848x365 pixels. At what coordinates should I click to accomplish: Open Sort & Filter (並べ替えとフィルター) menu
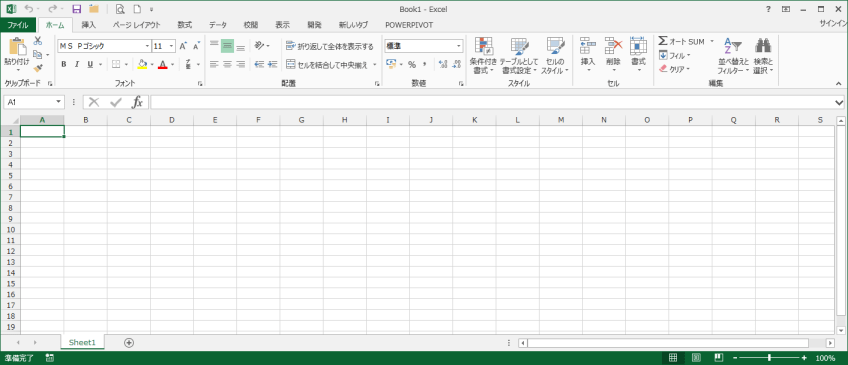[733, 56]
